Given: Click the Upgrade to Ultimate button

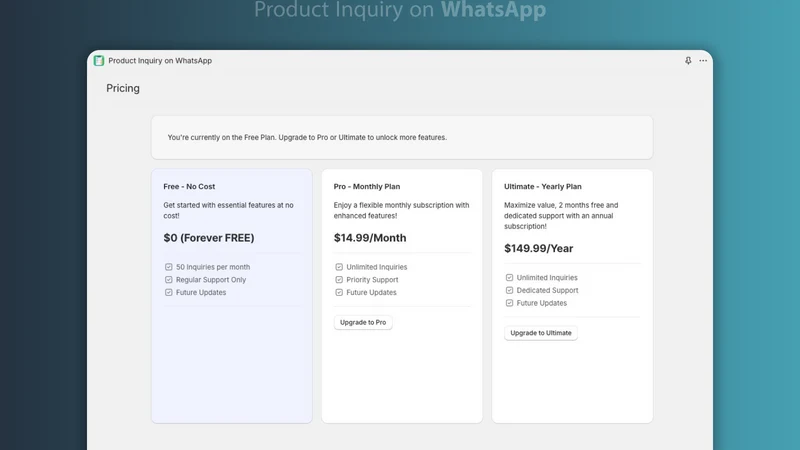Looking at the screenshot, I should tap(541, 333).
